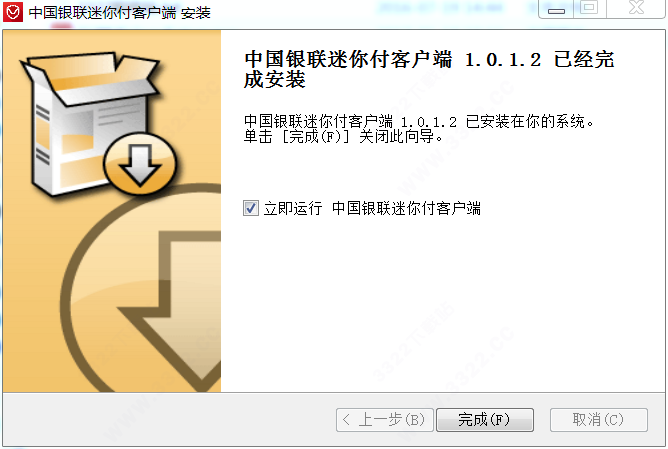668x449 pixels.
Task: Click the left chevron on 上一步 button
Action: (x=346, y=420)
